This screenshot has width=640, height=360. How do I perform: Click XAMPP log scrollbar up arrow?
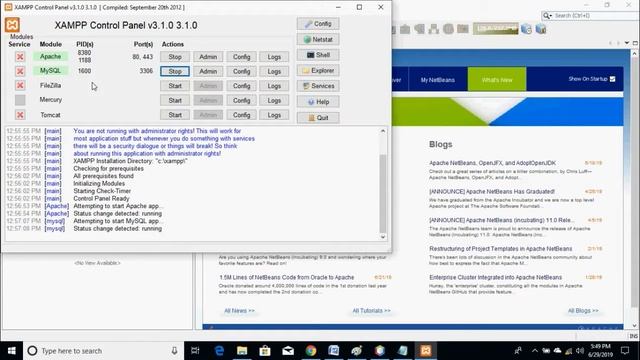point(383,131)
